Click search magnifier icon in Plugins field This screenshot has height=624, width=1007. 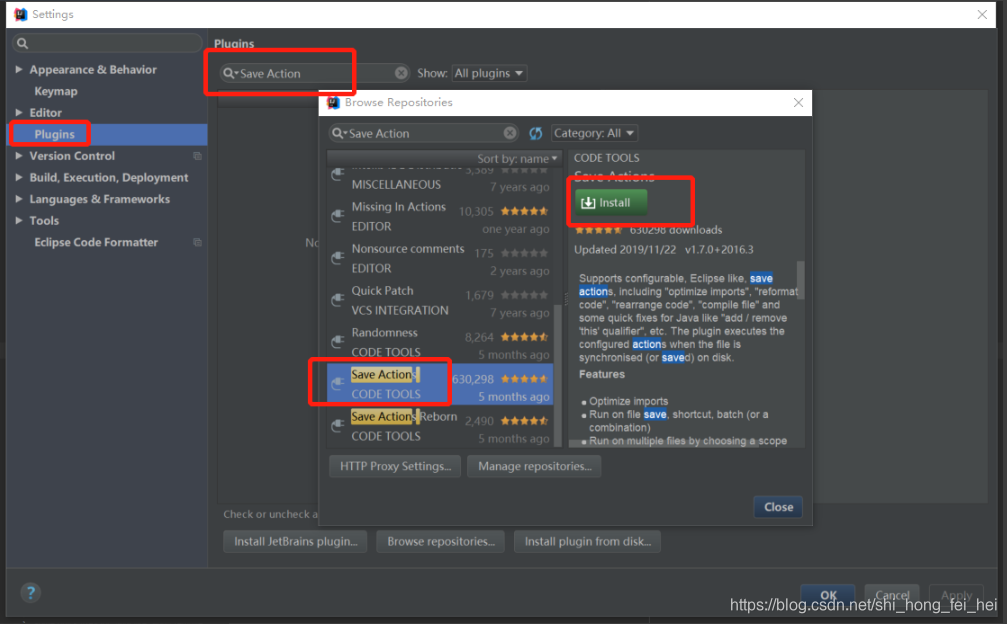(229, 73)
